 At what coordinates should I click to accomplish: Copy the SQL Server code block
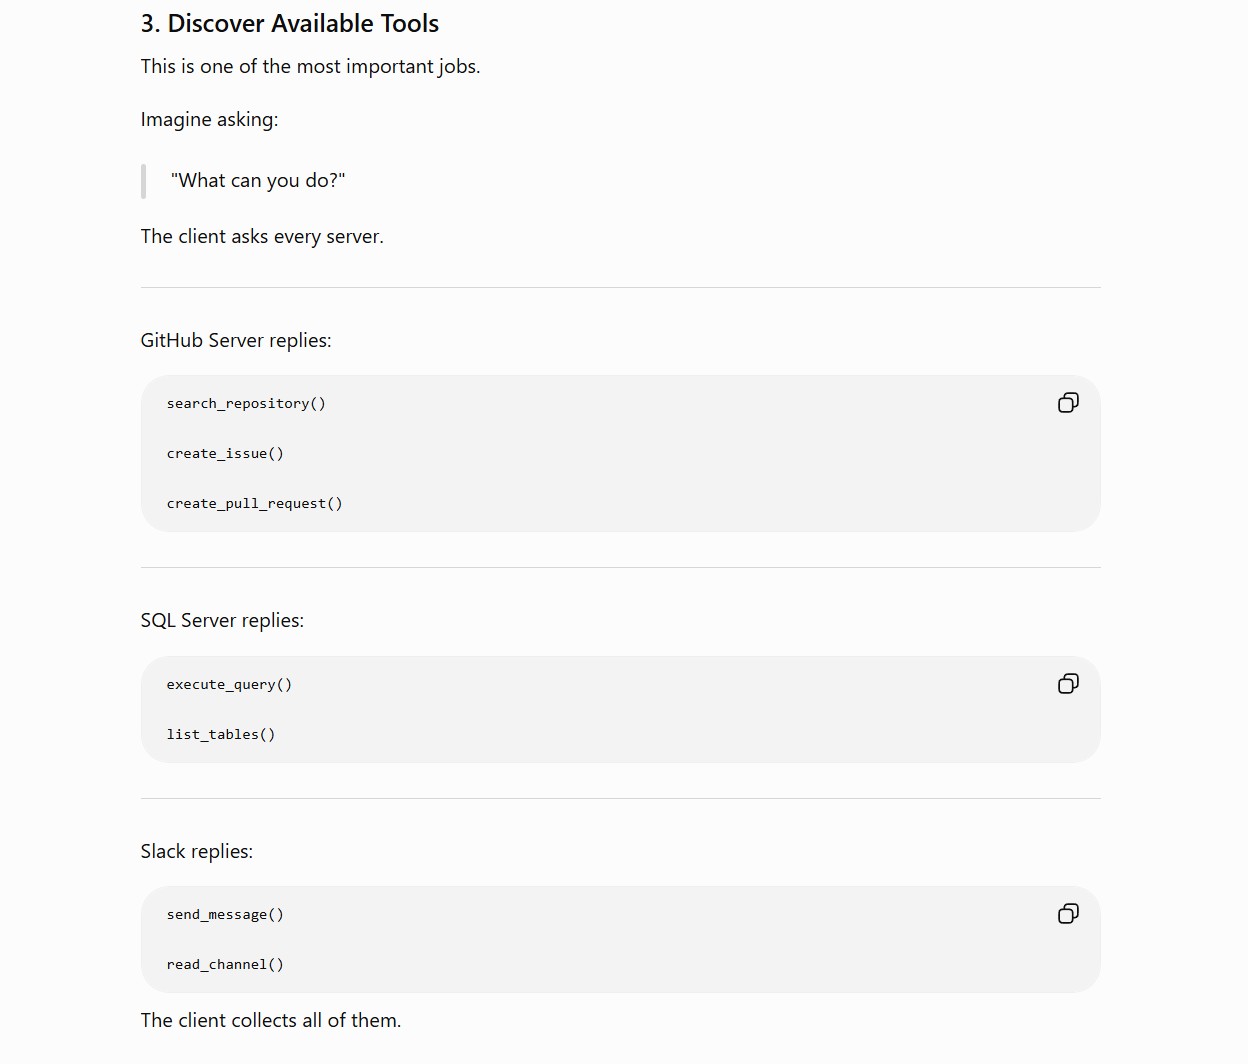1068,684
